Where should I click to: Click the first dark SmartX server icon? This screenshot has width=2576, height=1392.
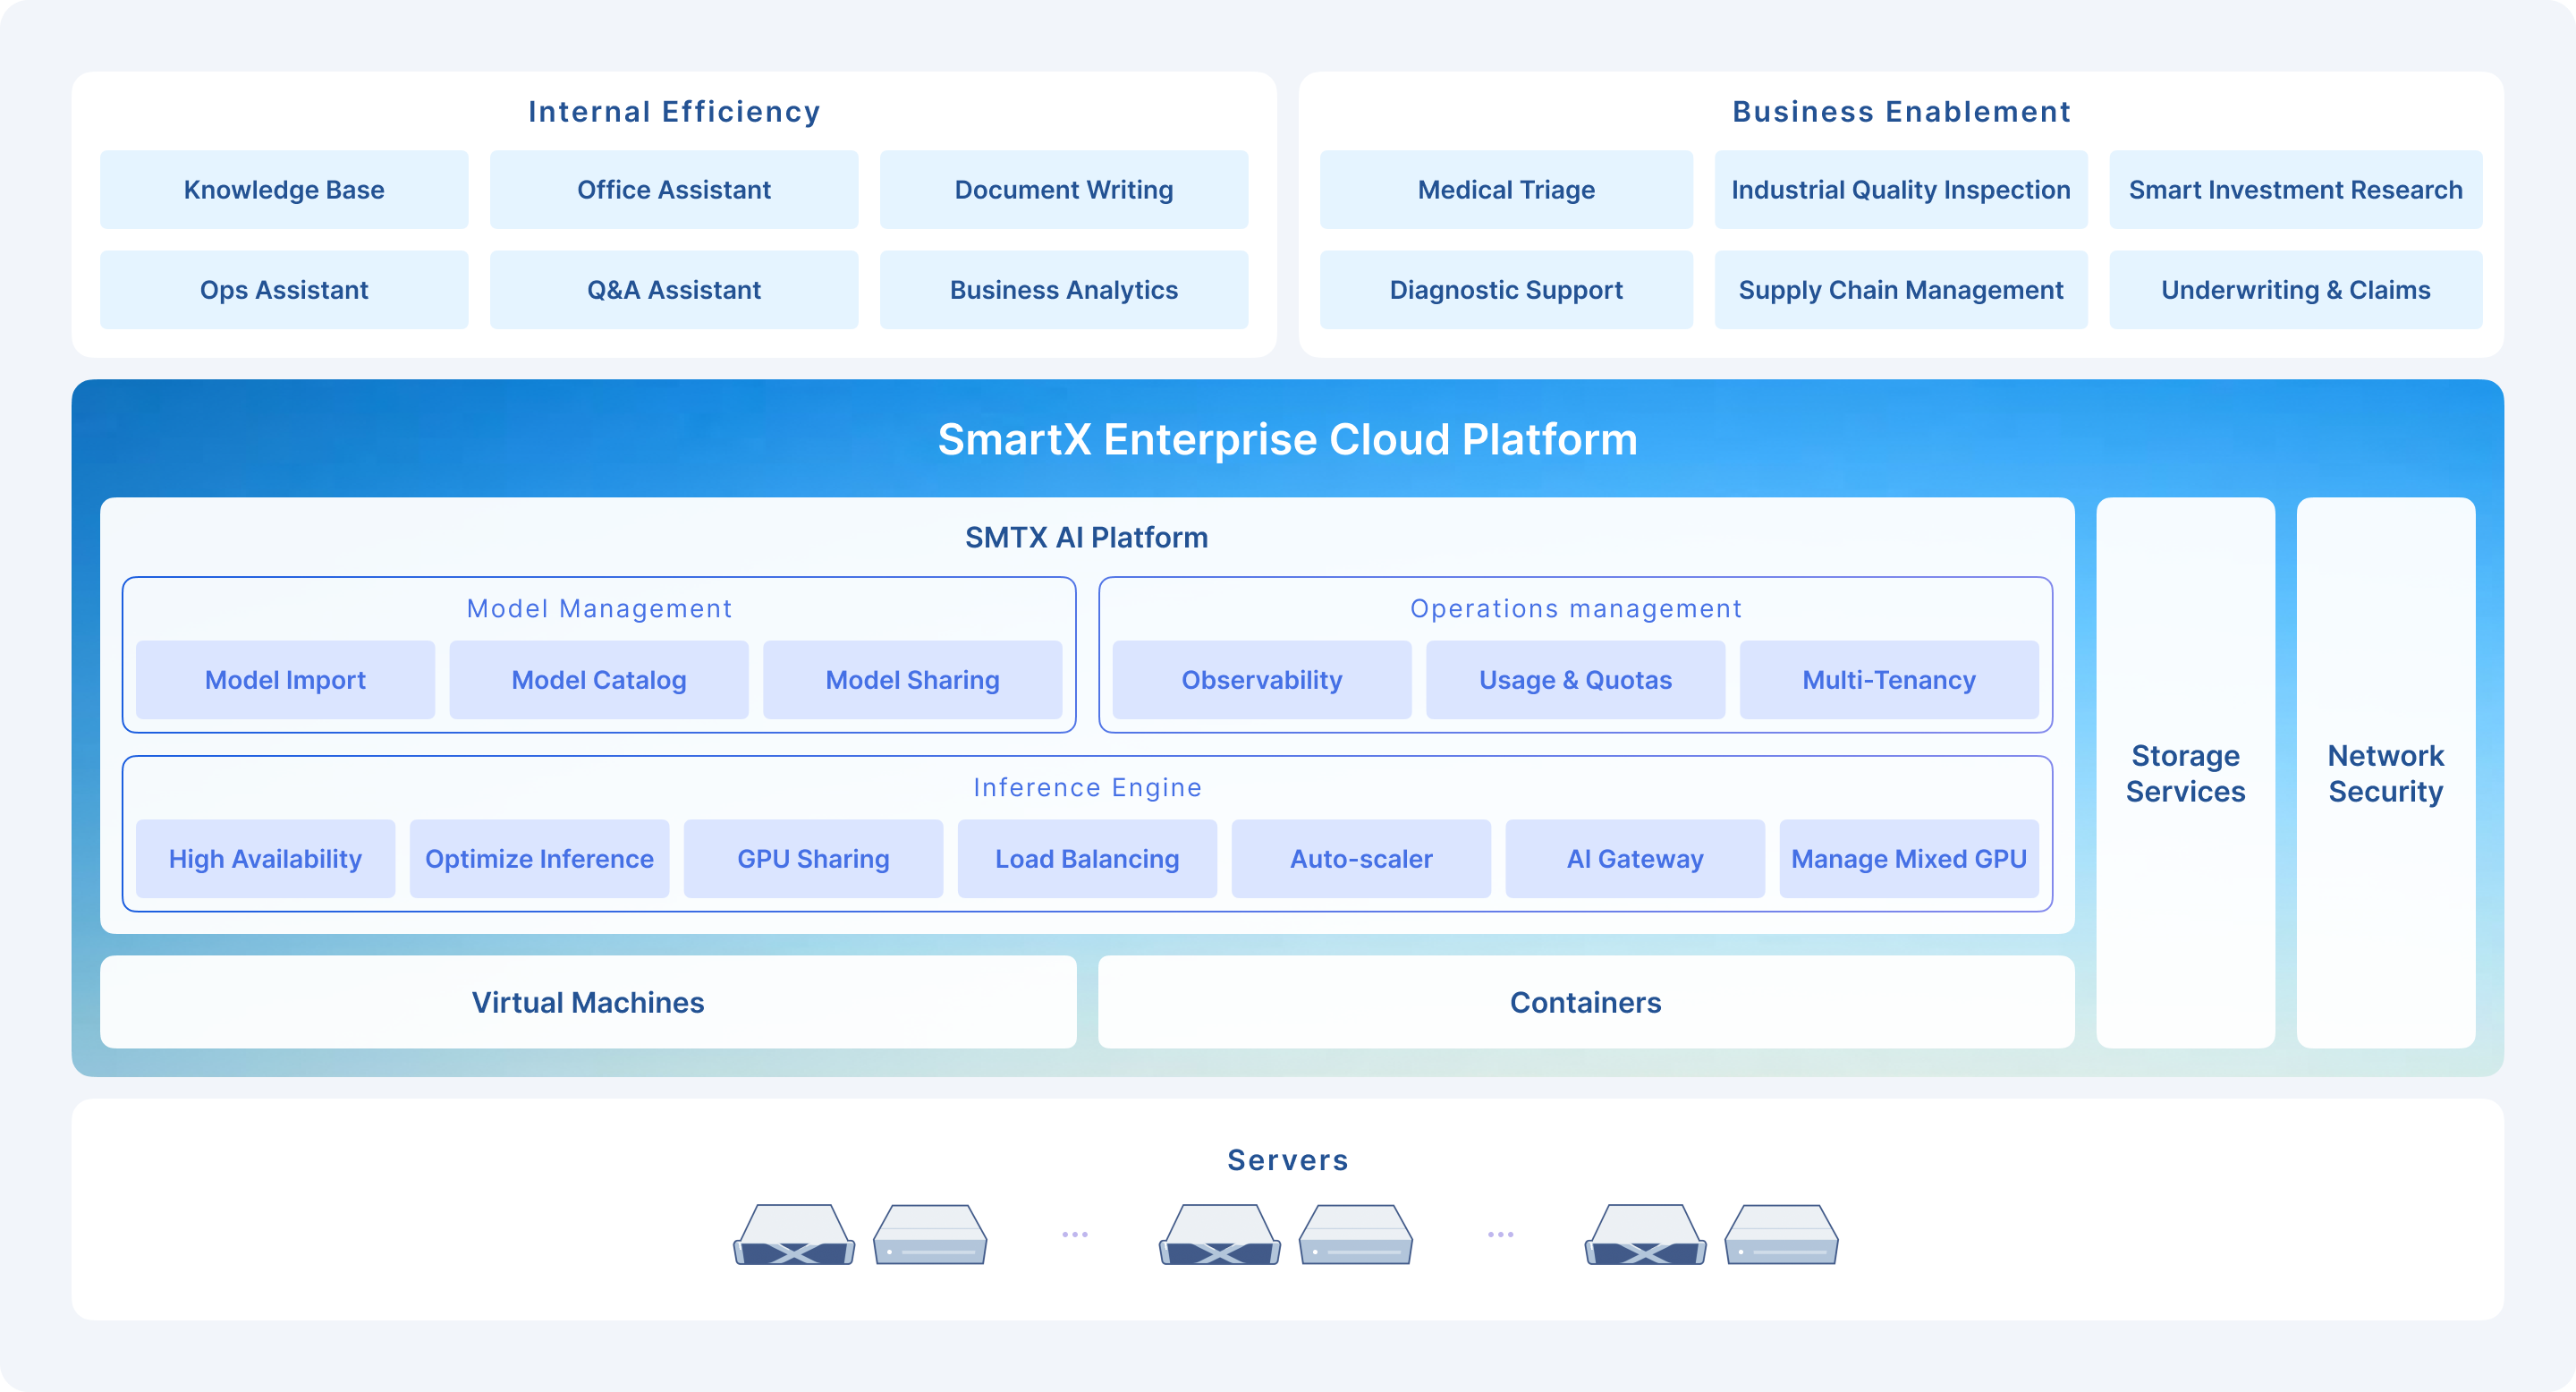click(x=794, y=1234)
